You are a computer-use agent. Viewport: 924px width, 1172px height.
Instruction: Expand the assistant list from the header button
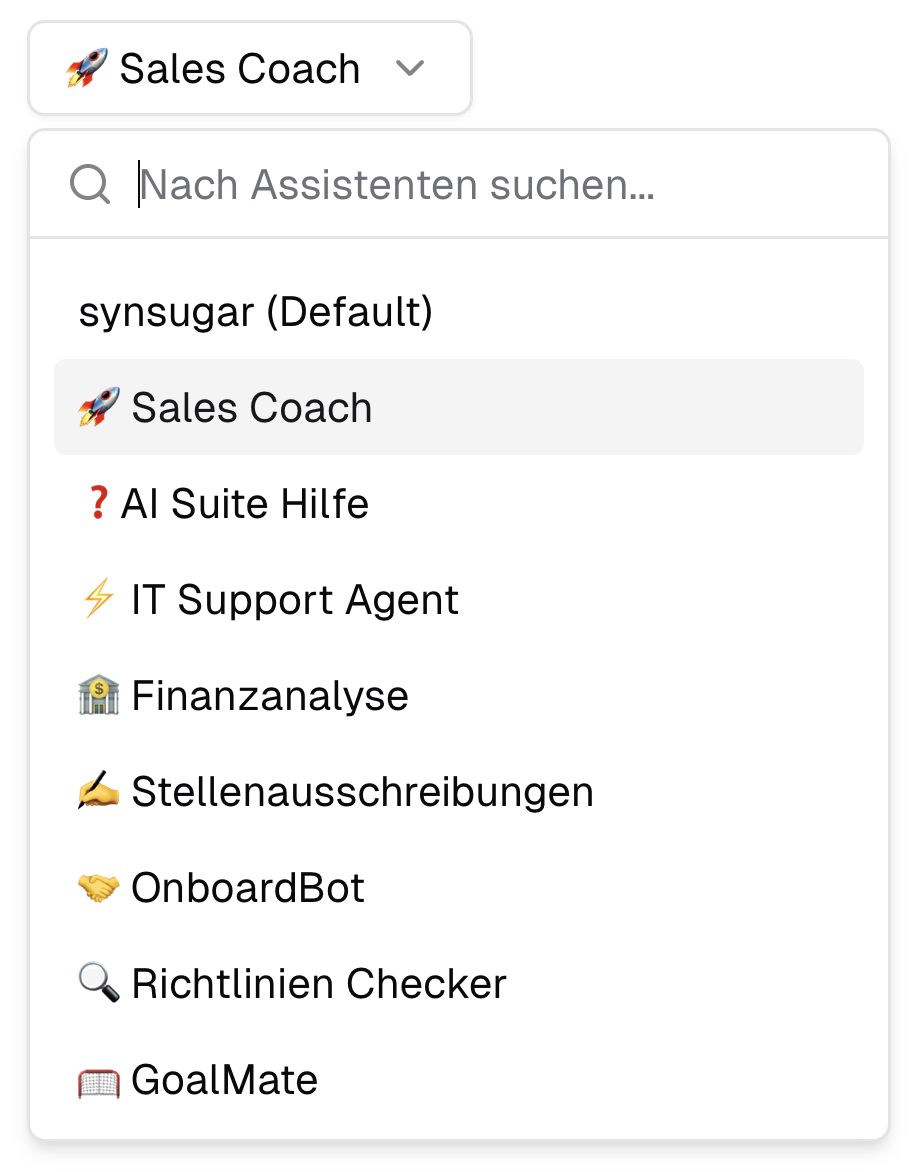tap(249, 68)
